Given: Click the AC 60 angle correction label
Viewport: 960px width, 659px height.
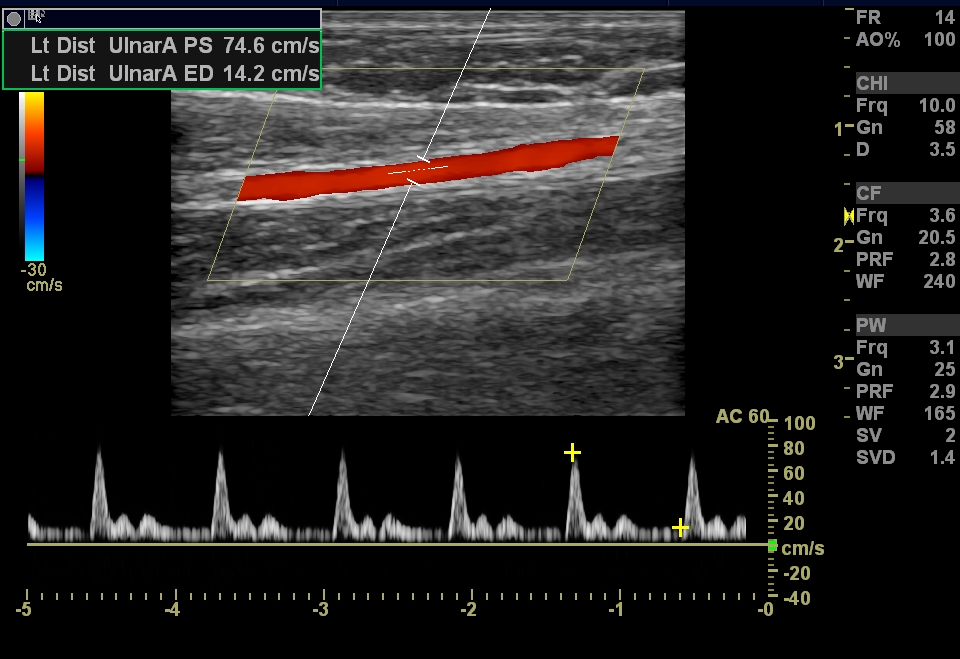Looking at the screenshot, I should 743,416.
